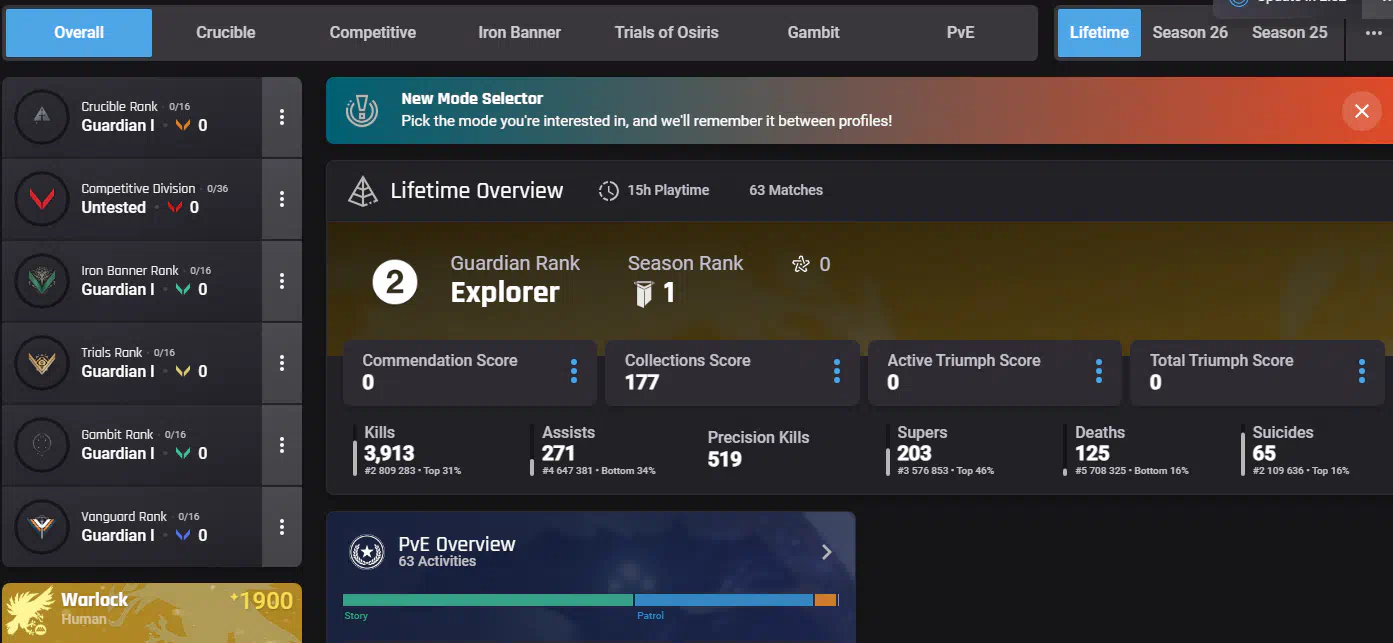Click the Collections Score card
This screenshot has height=643, width=1393.
[x=732, y=373]
